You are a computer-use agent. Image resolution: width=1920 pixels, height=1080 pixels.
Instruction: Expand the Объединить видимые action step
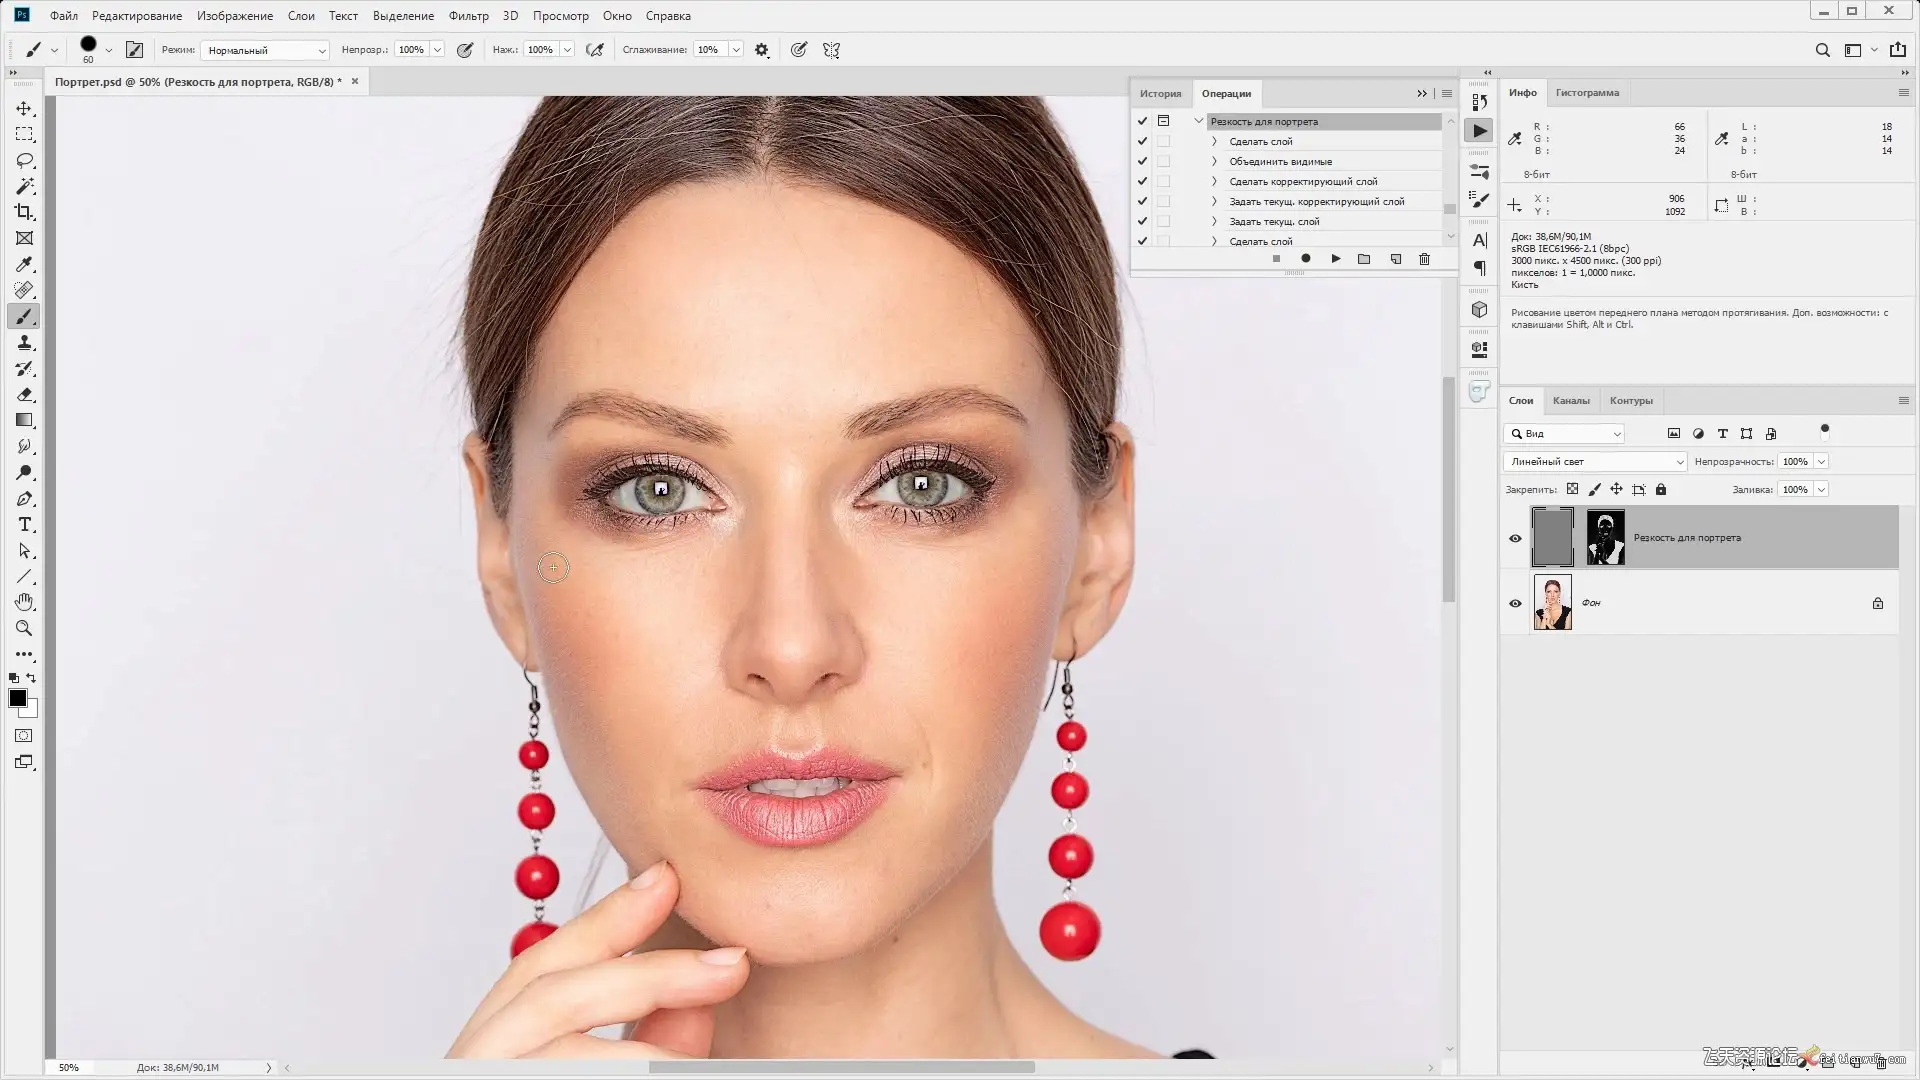(x=1214, y=161)
